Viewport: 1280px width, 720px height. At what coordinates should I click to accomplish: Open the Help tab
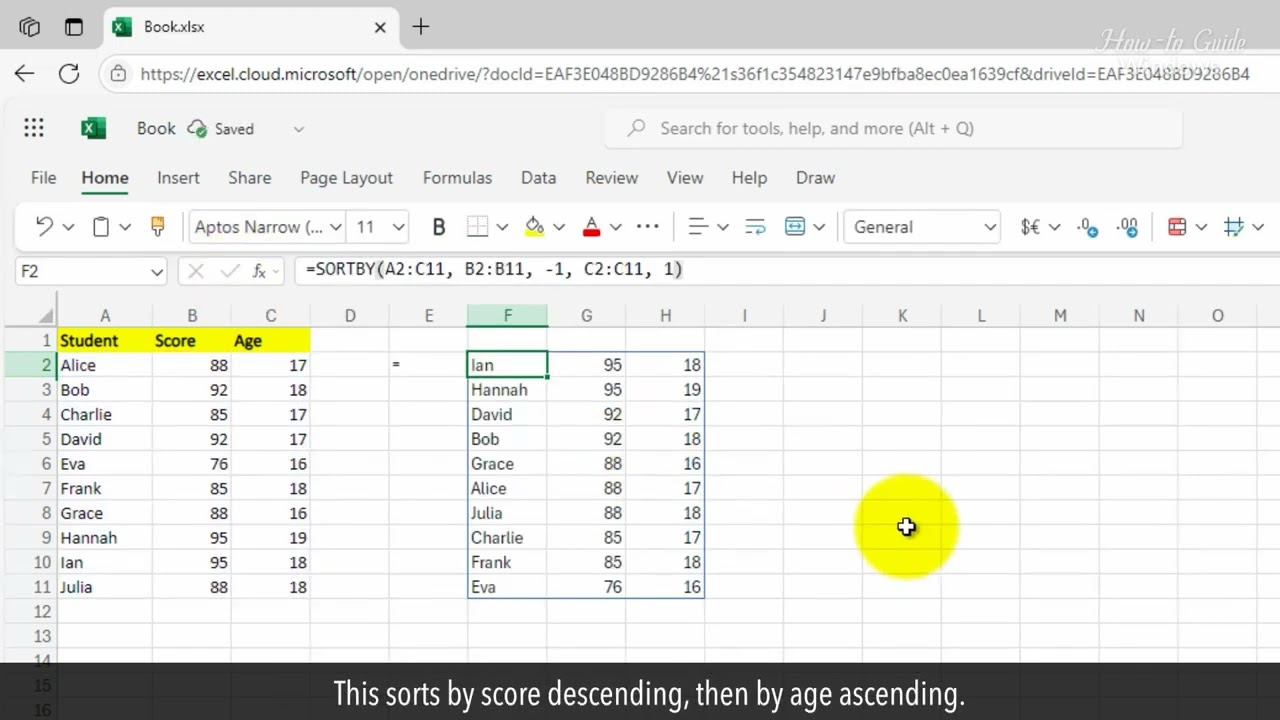[749, 178]
